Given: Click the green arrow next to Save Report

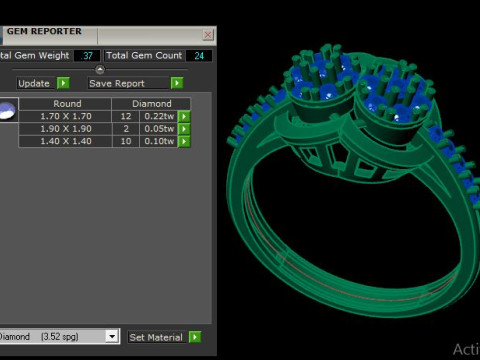Looking at the screenshot, I should pyautogui.click(x=177, y=83).
